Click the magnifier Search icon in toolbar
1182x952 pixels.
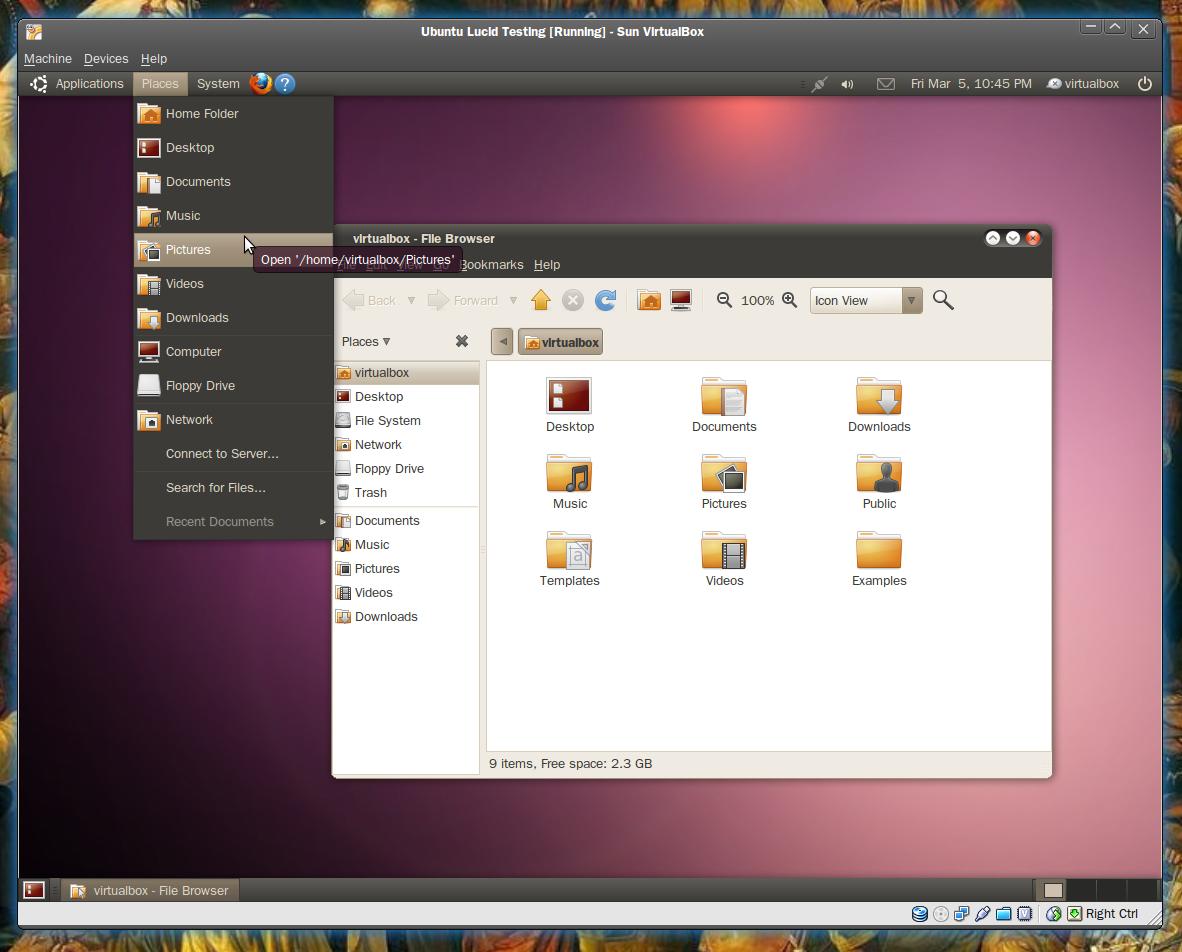[943, 300]
